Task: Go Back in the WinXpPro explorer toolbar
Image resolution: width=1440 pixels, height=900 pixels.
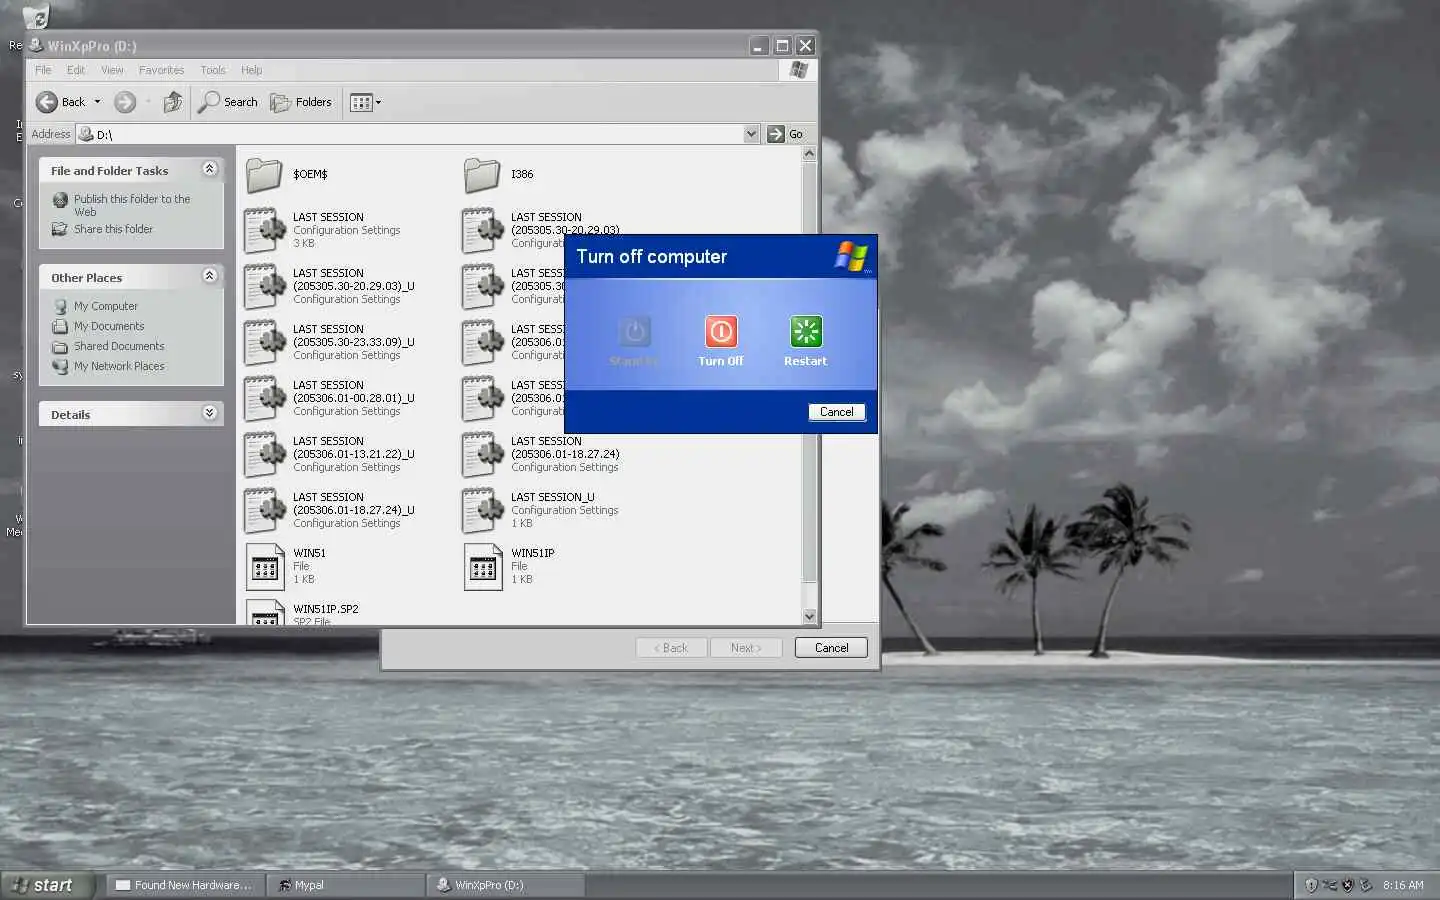Action: [x=61, y=102]
